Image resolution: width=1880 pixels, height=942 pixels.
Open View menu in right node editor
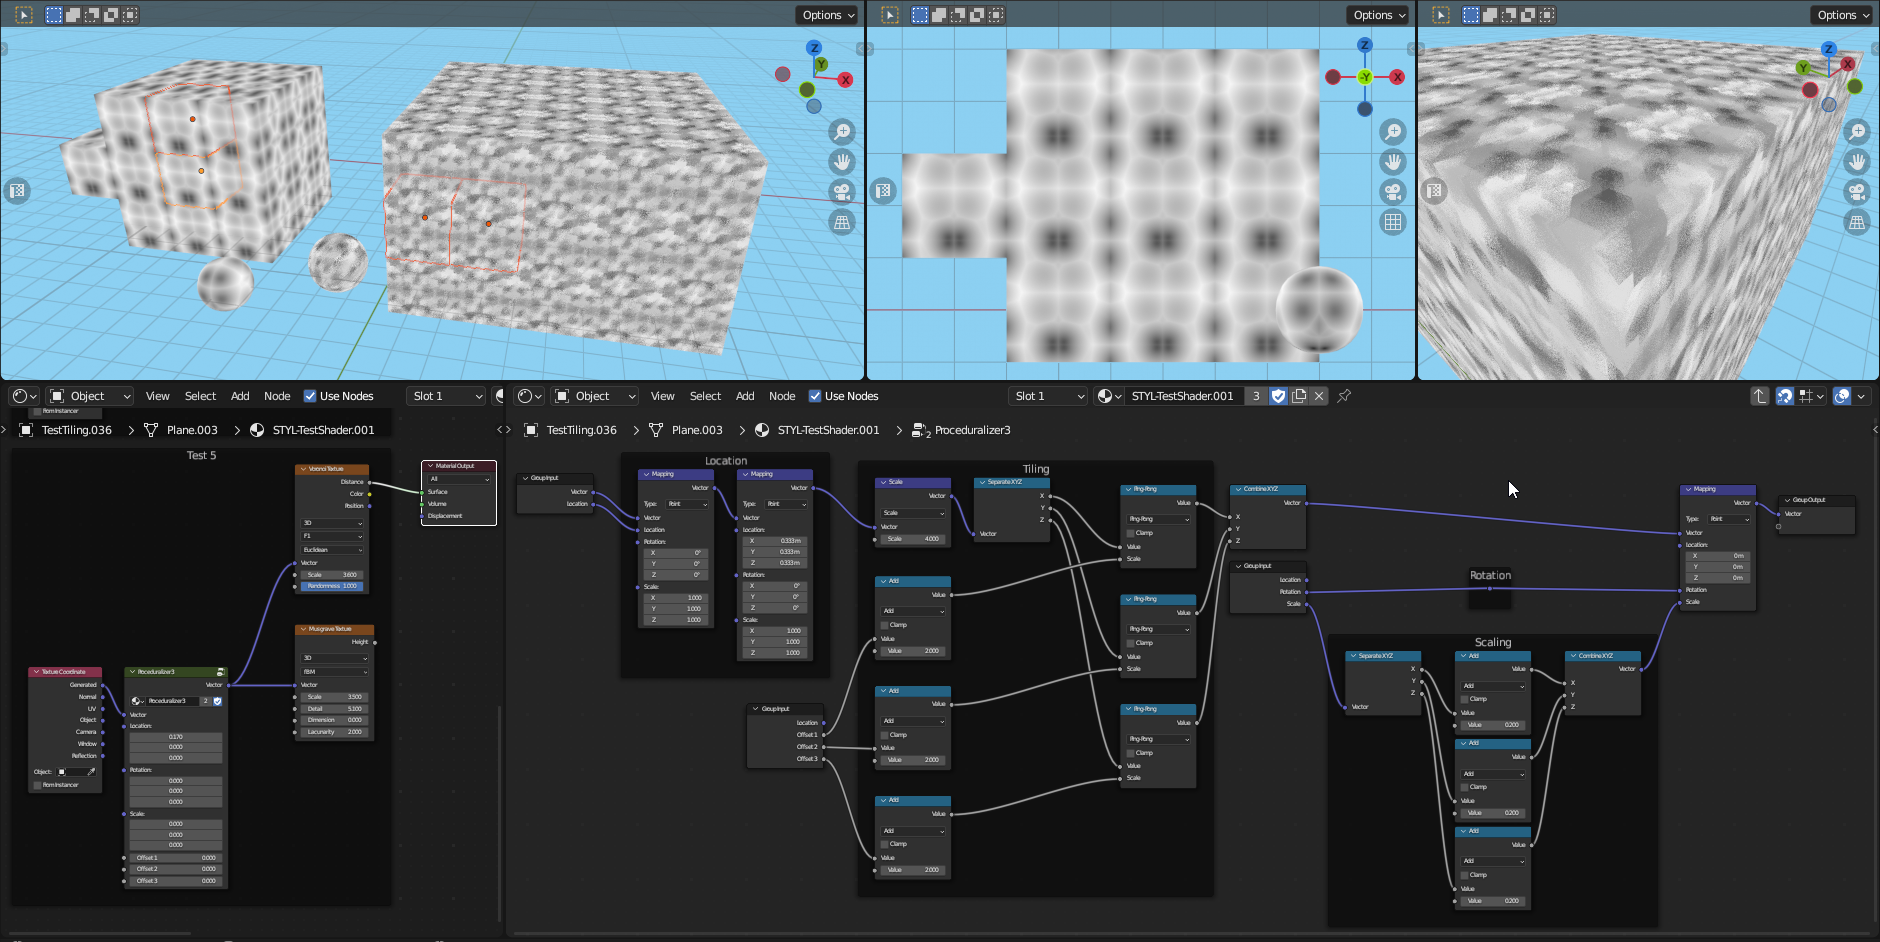(x=663, y=396)
